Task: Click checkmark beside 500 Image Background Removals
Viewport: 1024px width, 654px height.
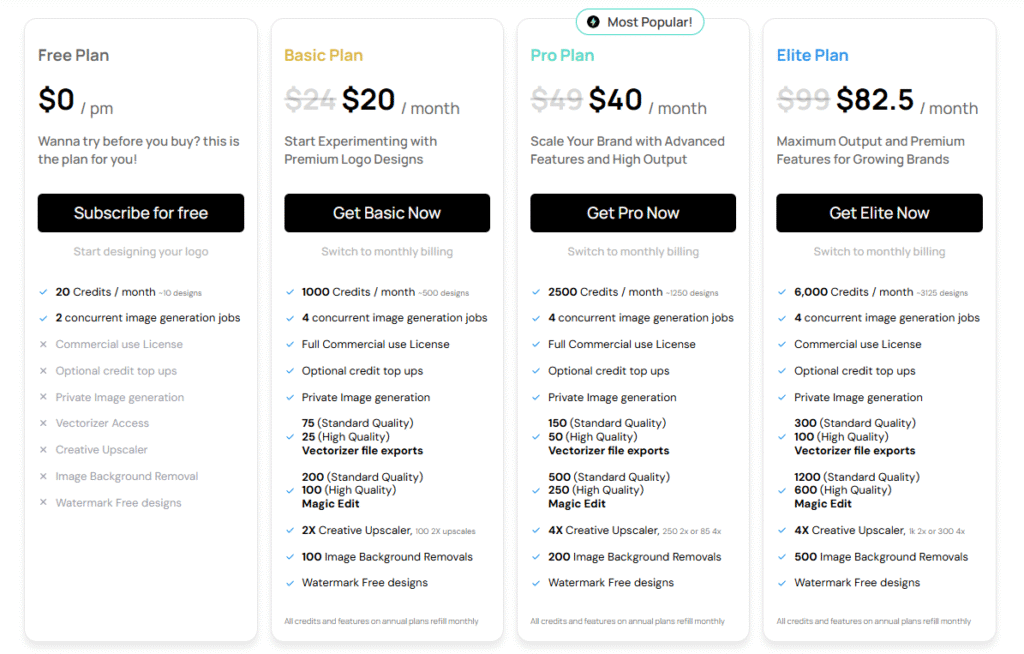Action: click(x=782, y=557)
